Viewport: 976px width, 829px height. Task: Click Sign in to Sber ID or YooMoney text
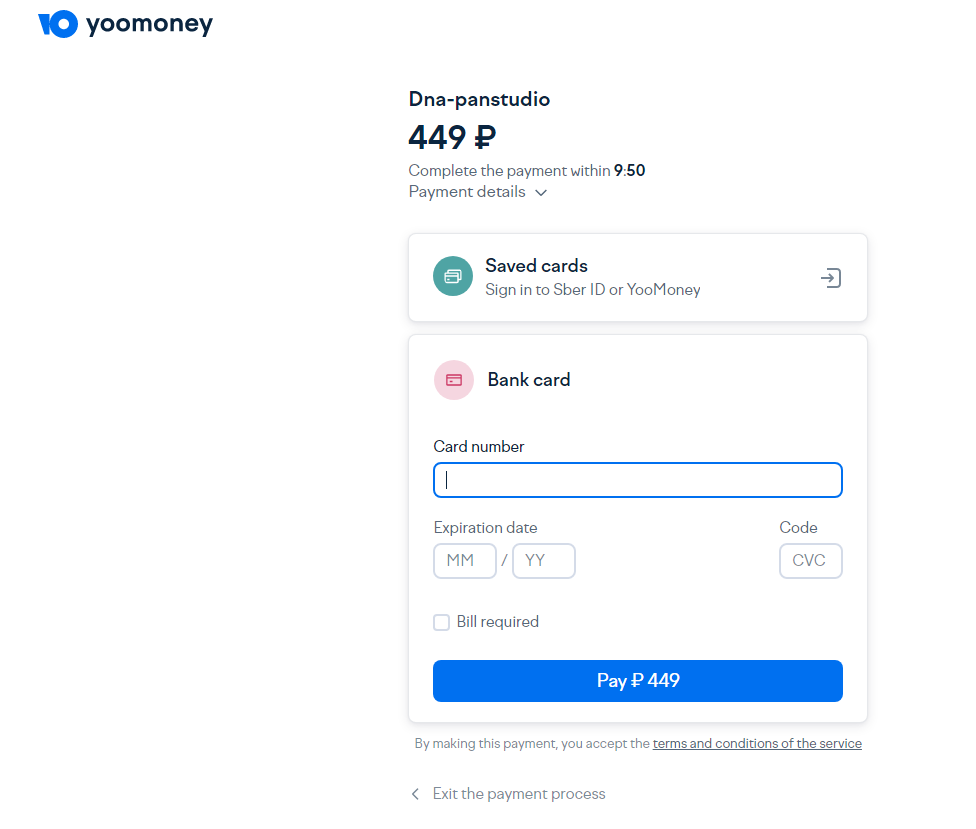pyautogui.click(x=593, y=290)
